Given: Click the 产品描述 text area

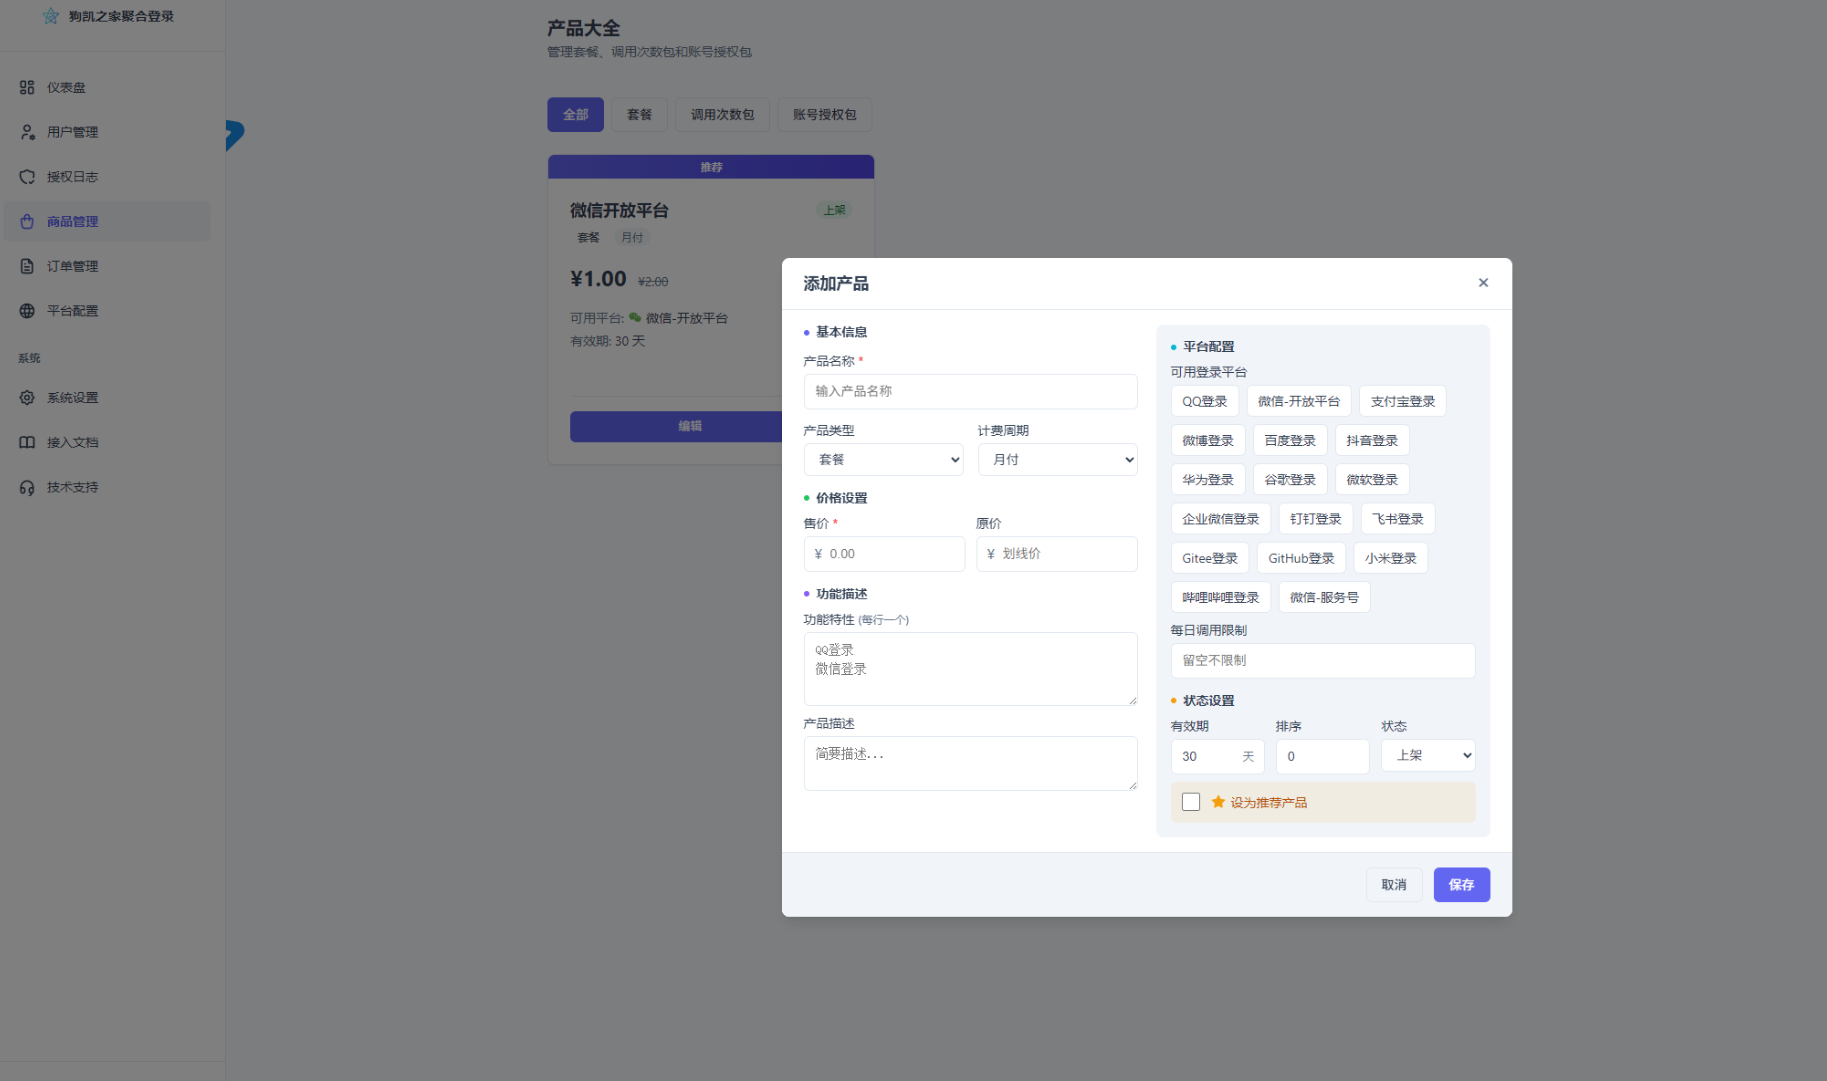Looking at the screenshot, I should click(x=971, y=764).
